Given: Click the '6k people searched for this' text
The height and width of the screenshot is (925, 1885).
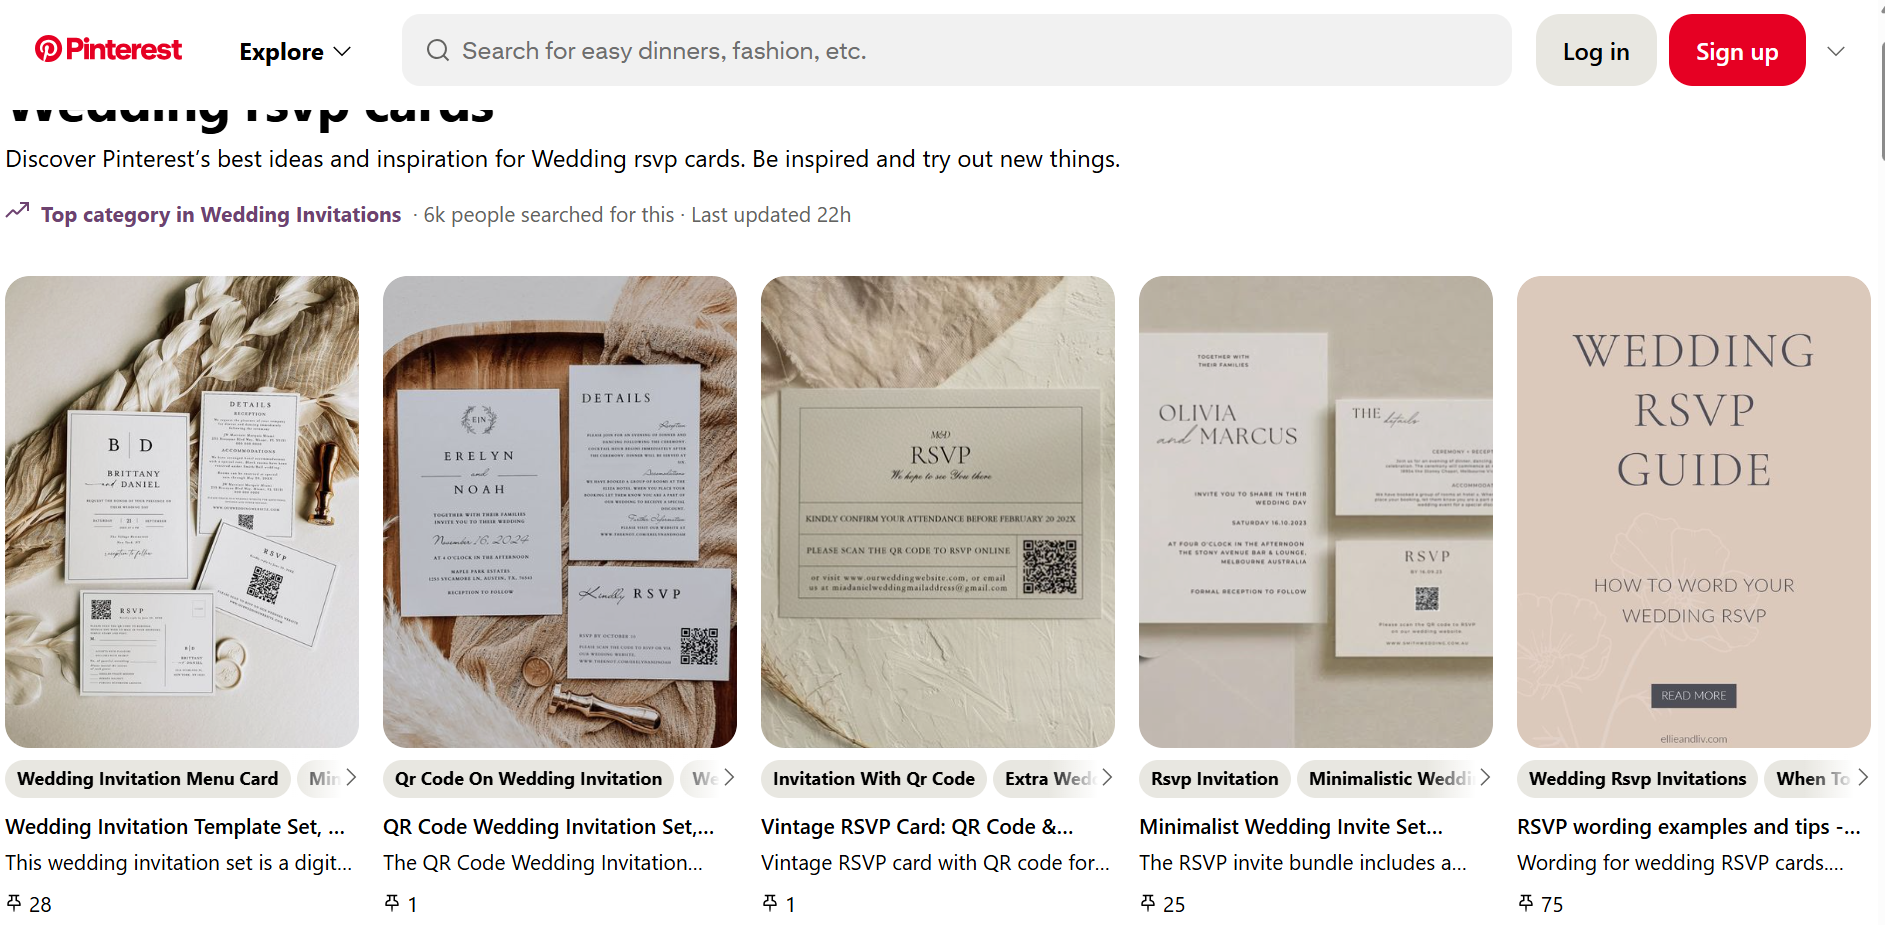Looking at the screenshot, I should coord(549,215).
